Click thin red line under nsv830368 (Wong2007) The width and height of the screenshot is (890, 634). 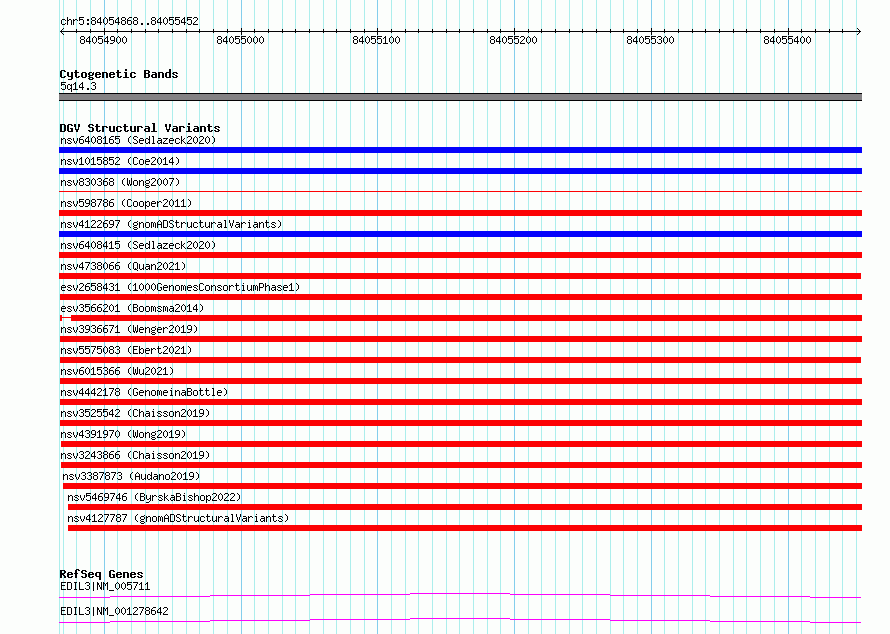tap(460, 192)
